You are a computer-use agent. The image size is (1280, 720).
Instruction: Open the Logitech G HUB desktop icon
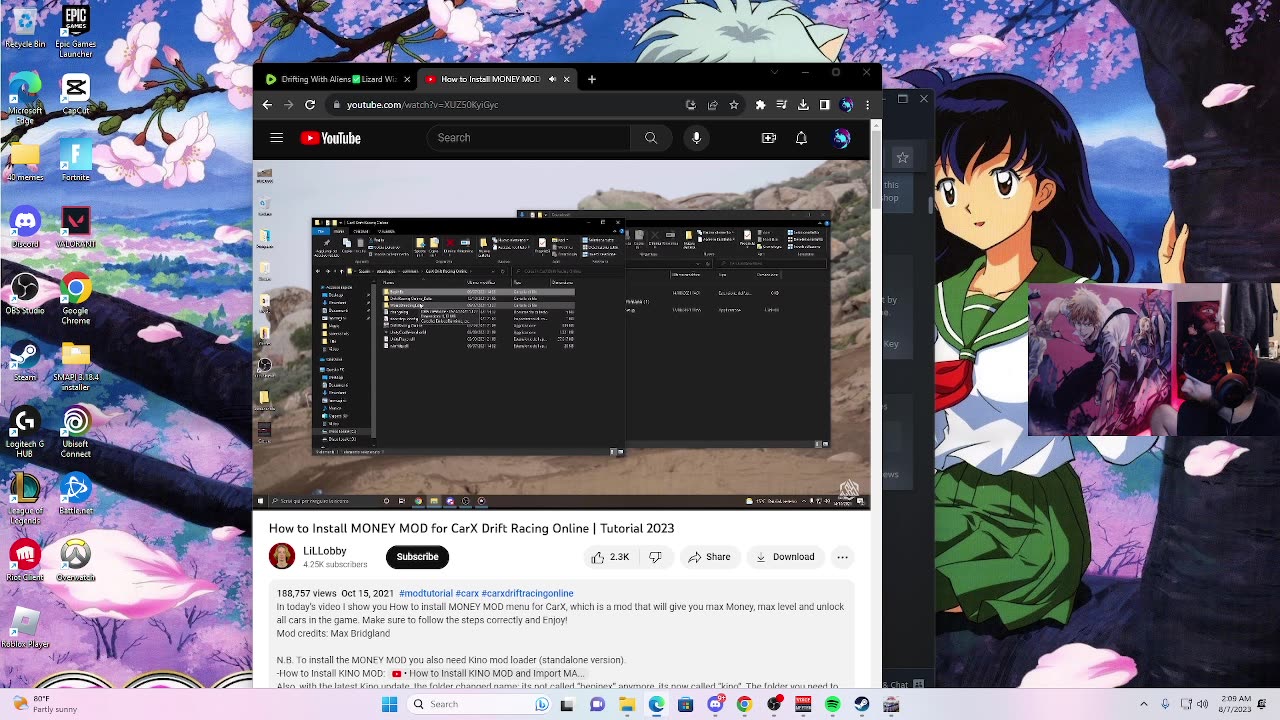pos(25,432)
